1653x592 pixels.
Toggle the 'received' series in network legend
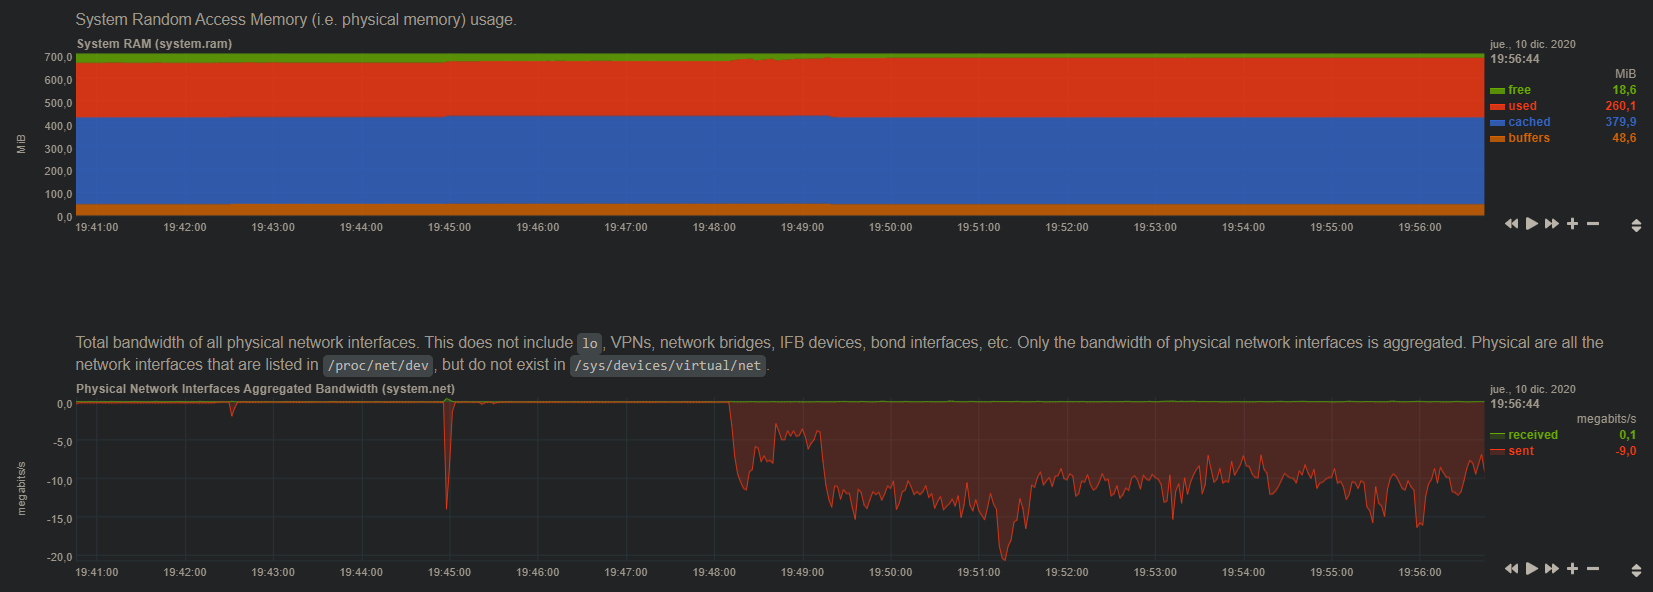[x=1533, y=435]
